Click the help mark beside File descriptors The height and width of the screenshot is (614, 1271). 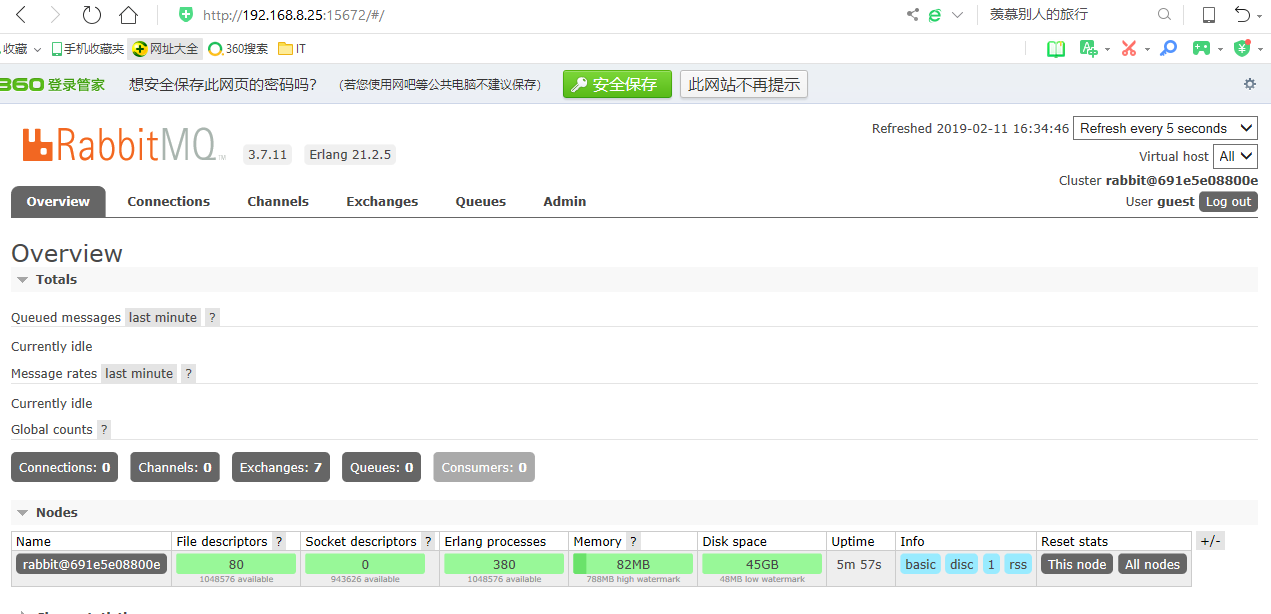[x=279, y=541]
